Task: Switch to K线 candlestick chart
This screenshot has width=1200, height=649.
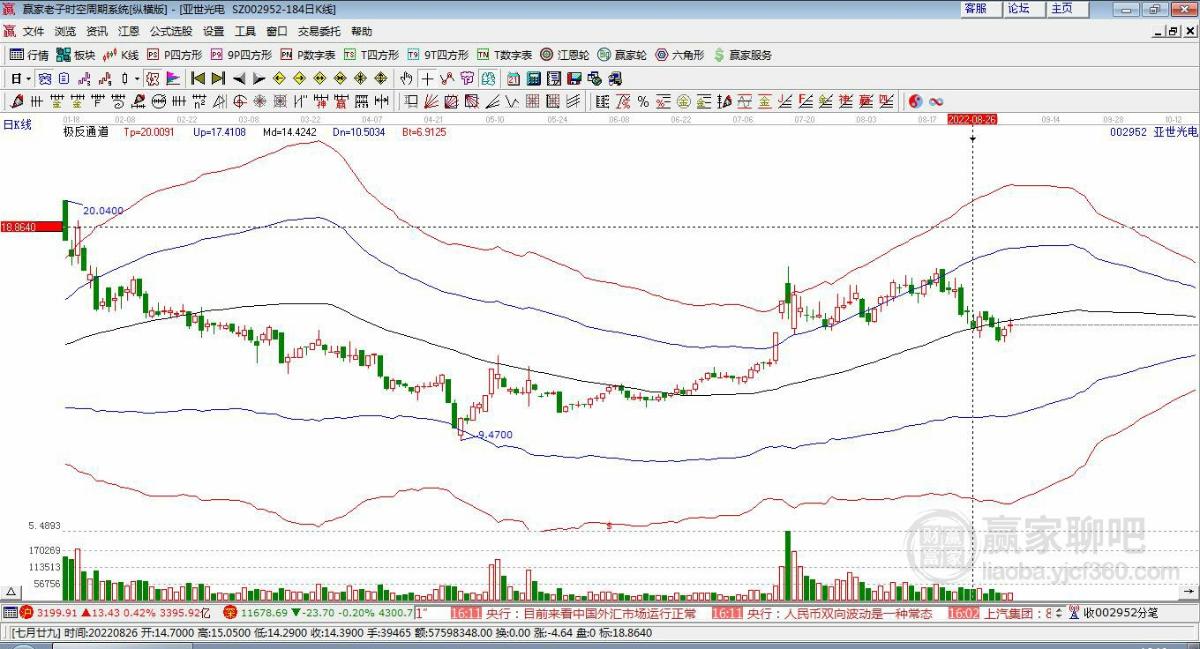Action: [121, 54]
